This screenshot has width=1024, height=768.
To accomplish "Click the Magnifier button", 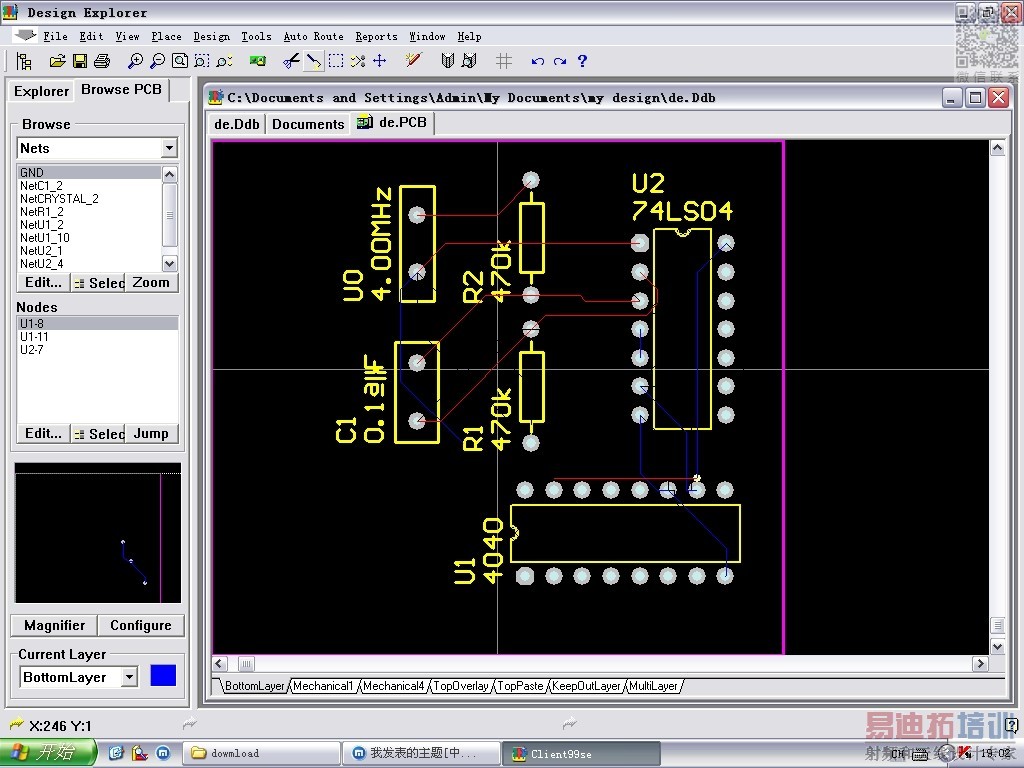I will [x=54, y=625].
